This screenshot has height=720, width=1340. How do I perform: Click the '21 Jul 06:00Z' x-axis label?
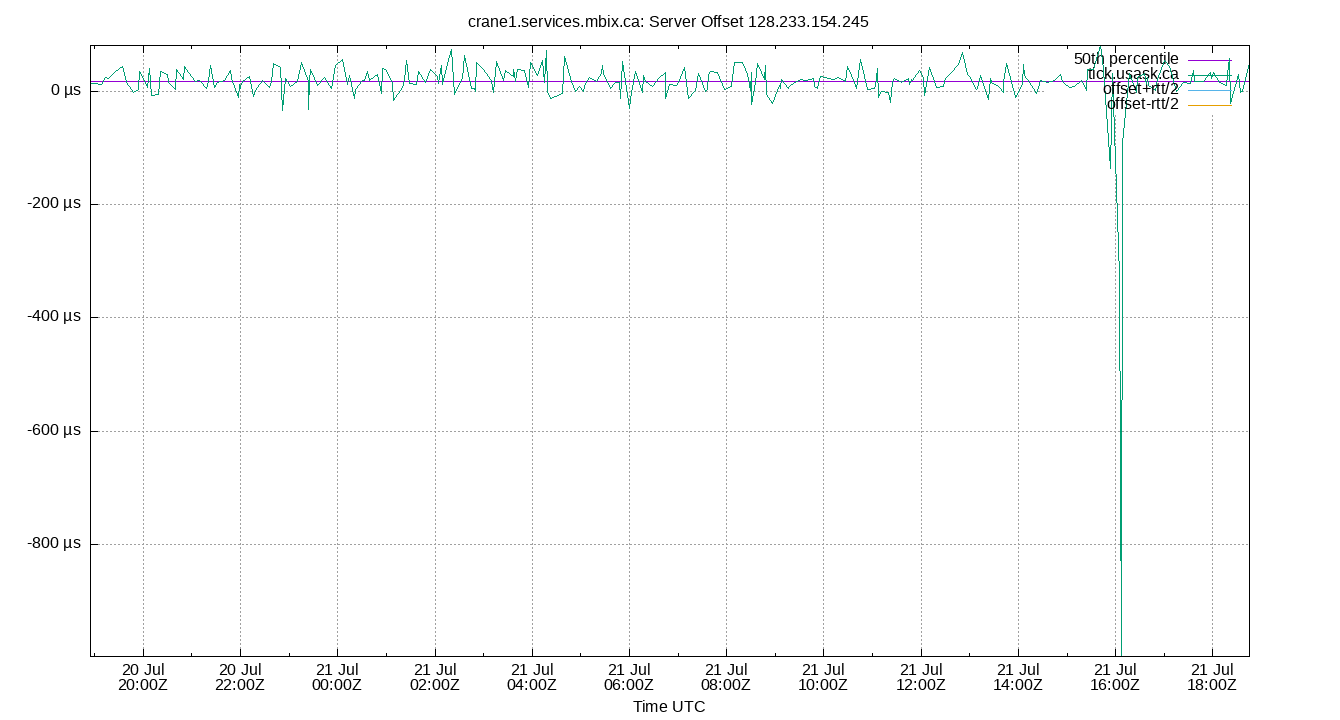click(x=629, y=677)
